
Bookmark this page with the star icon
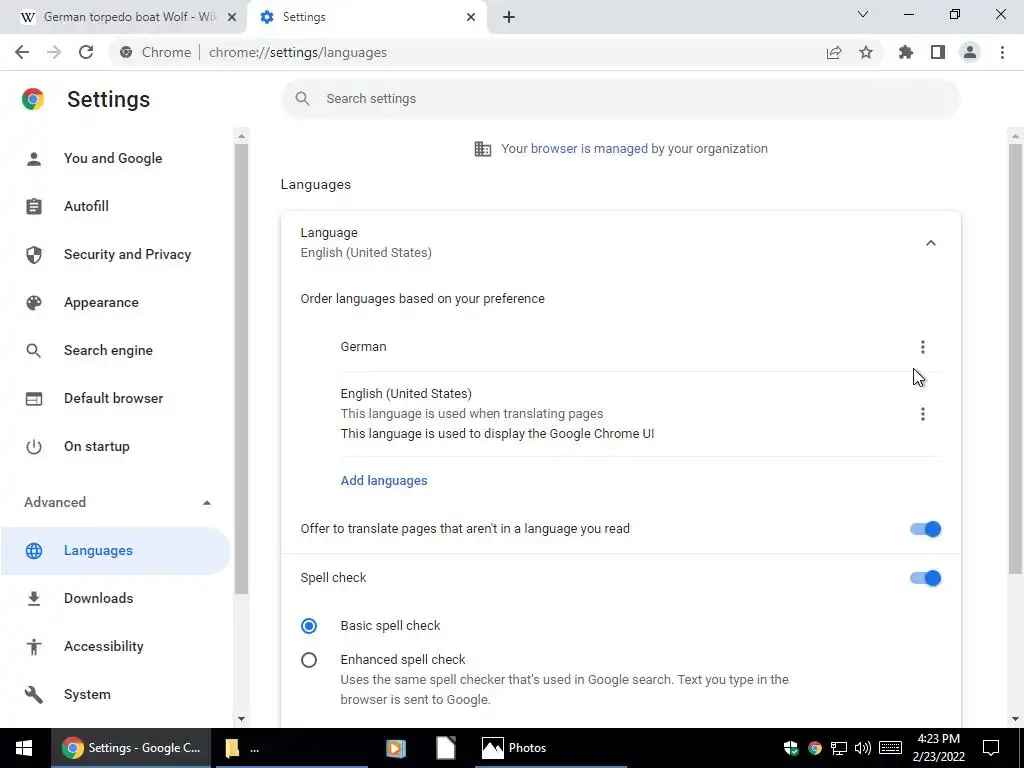[x=866, y=52]
